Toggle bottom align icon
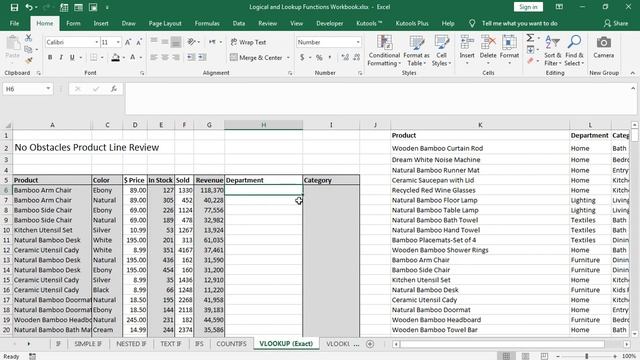 176,42
